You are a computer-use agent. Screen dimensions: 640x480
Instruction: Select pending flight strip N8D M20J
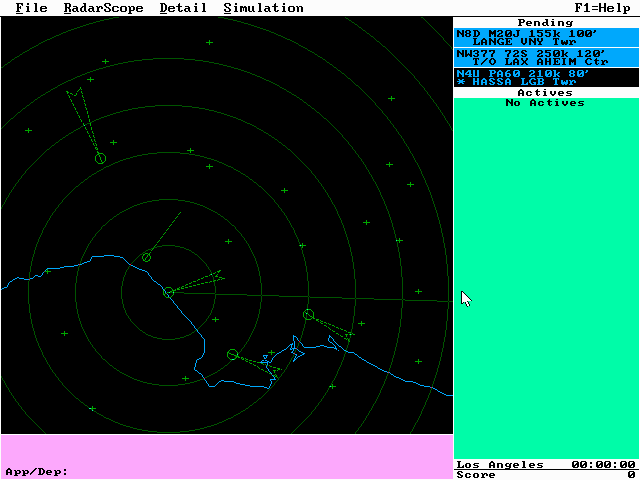(x=545, y=37)
